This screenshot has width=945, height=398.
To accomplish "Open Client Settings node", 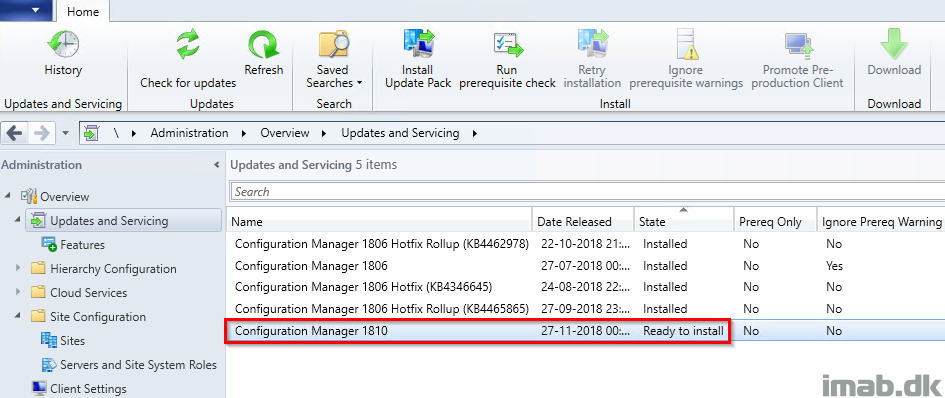I will click(88, 389).
